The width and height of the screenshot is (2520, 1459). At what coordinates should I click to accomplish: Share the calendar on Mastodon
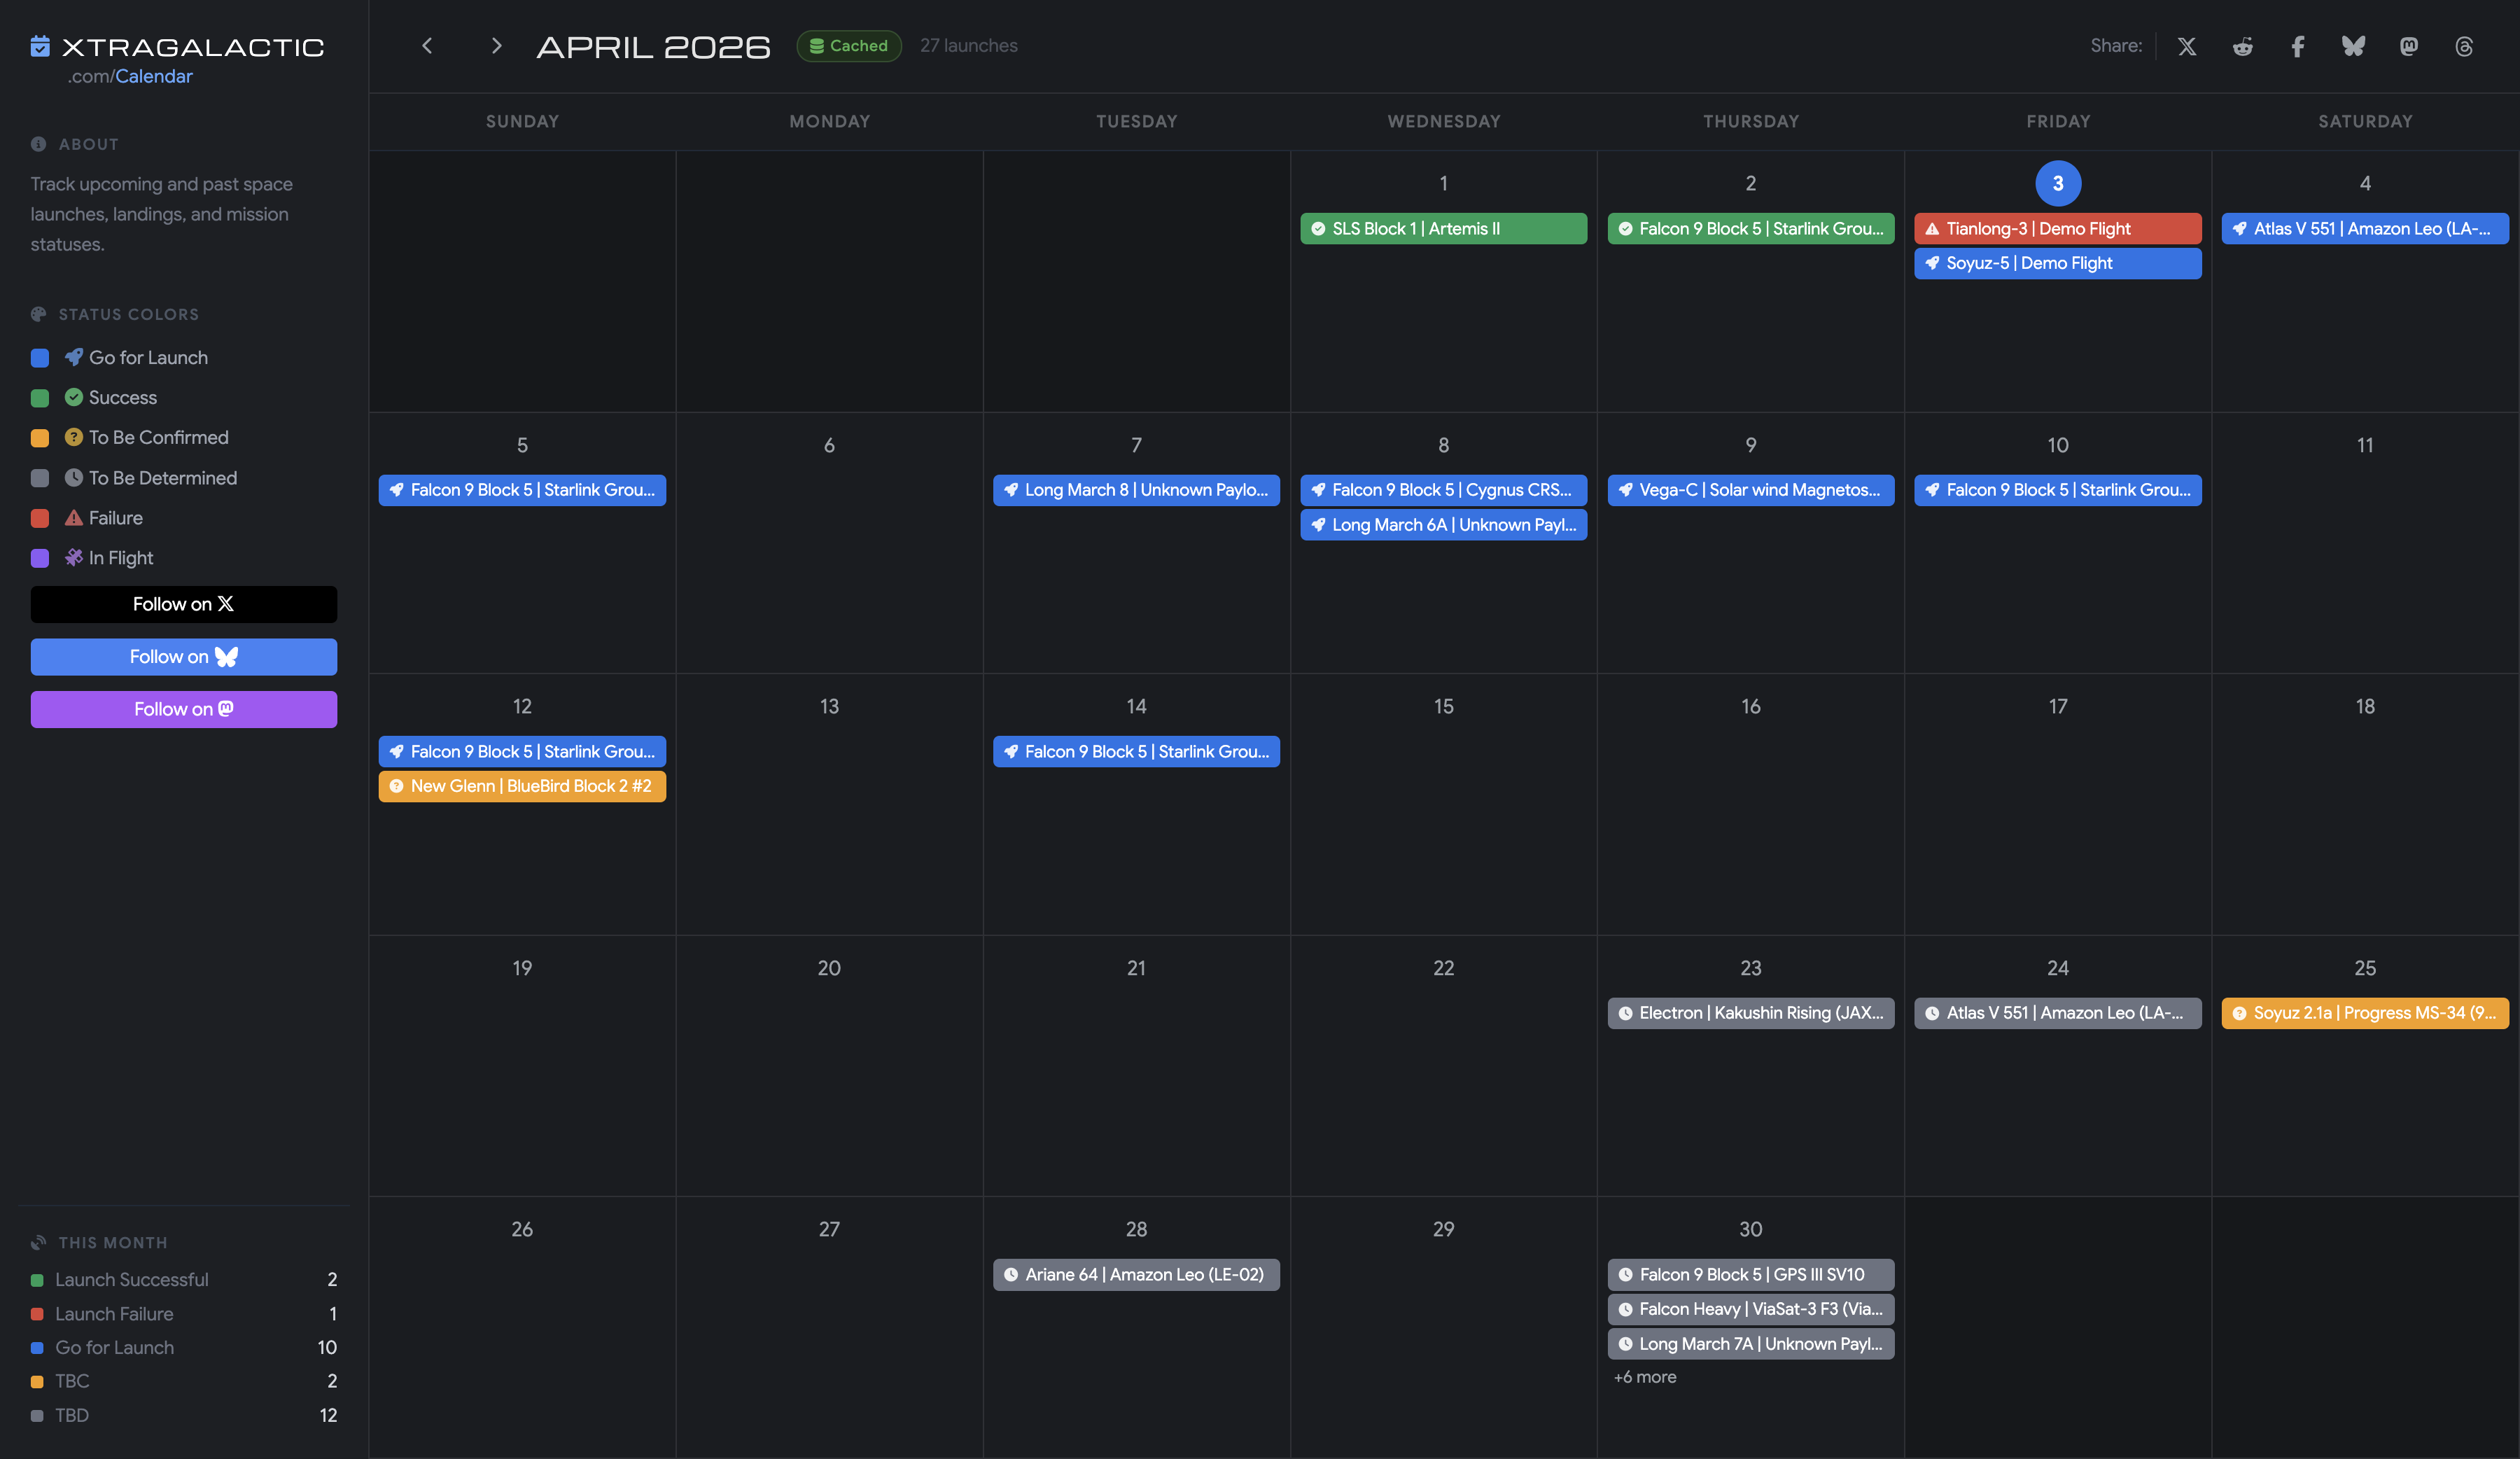click(2408, 46)
